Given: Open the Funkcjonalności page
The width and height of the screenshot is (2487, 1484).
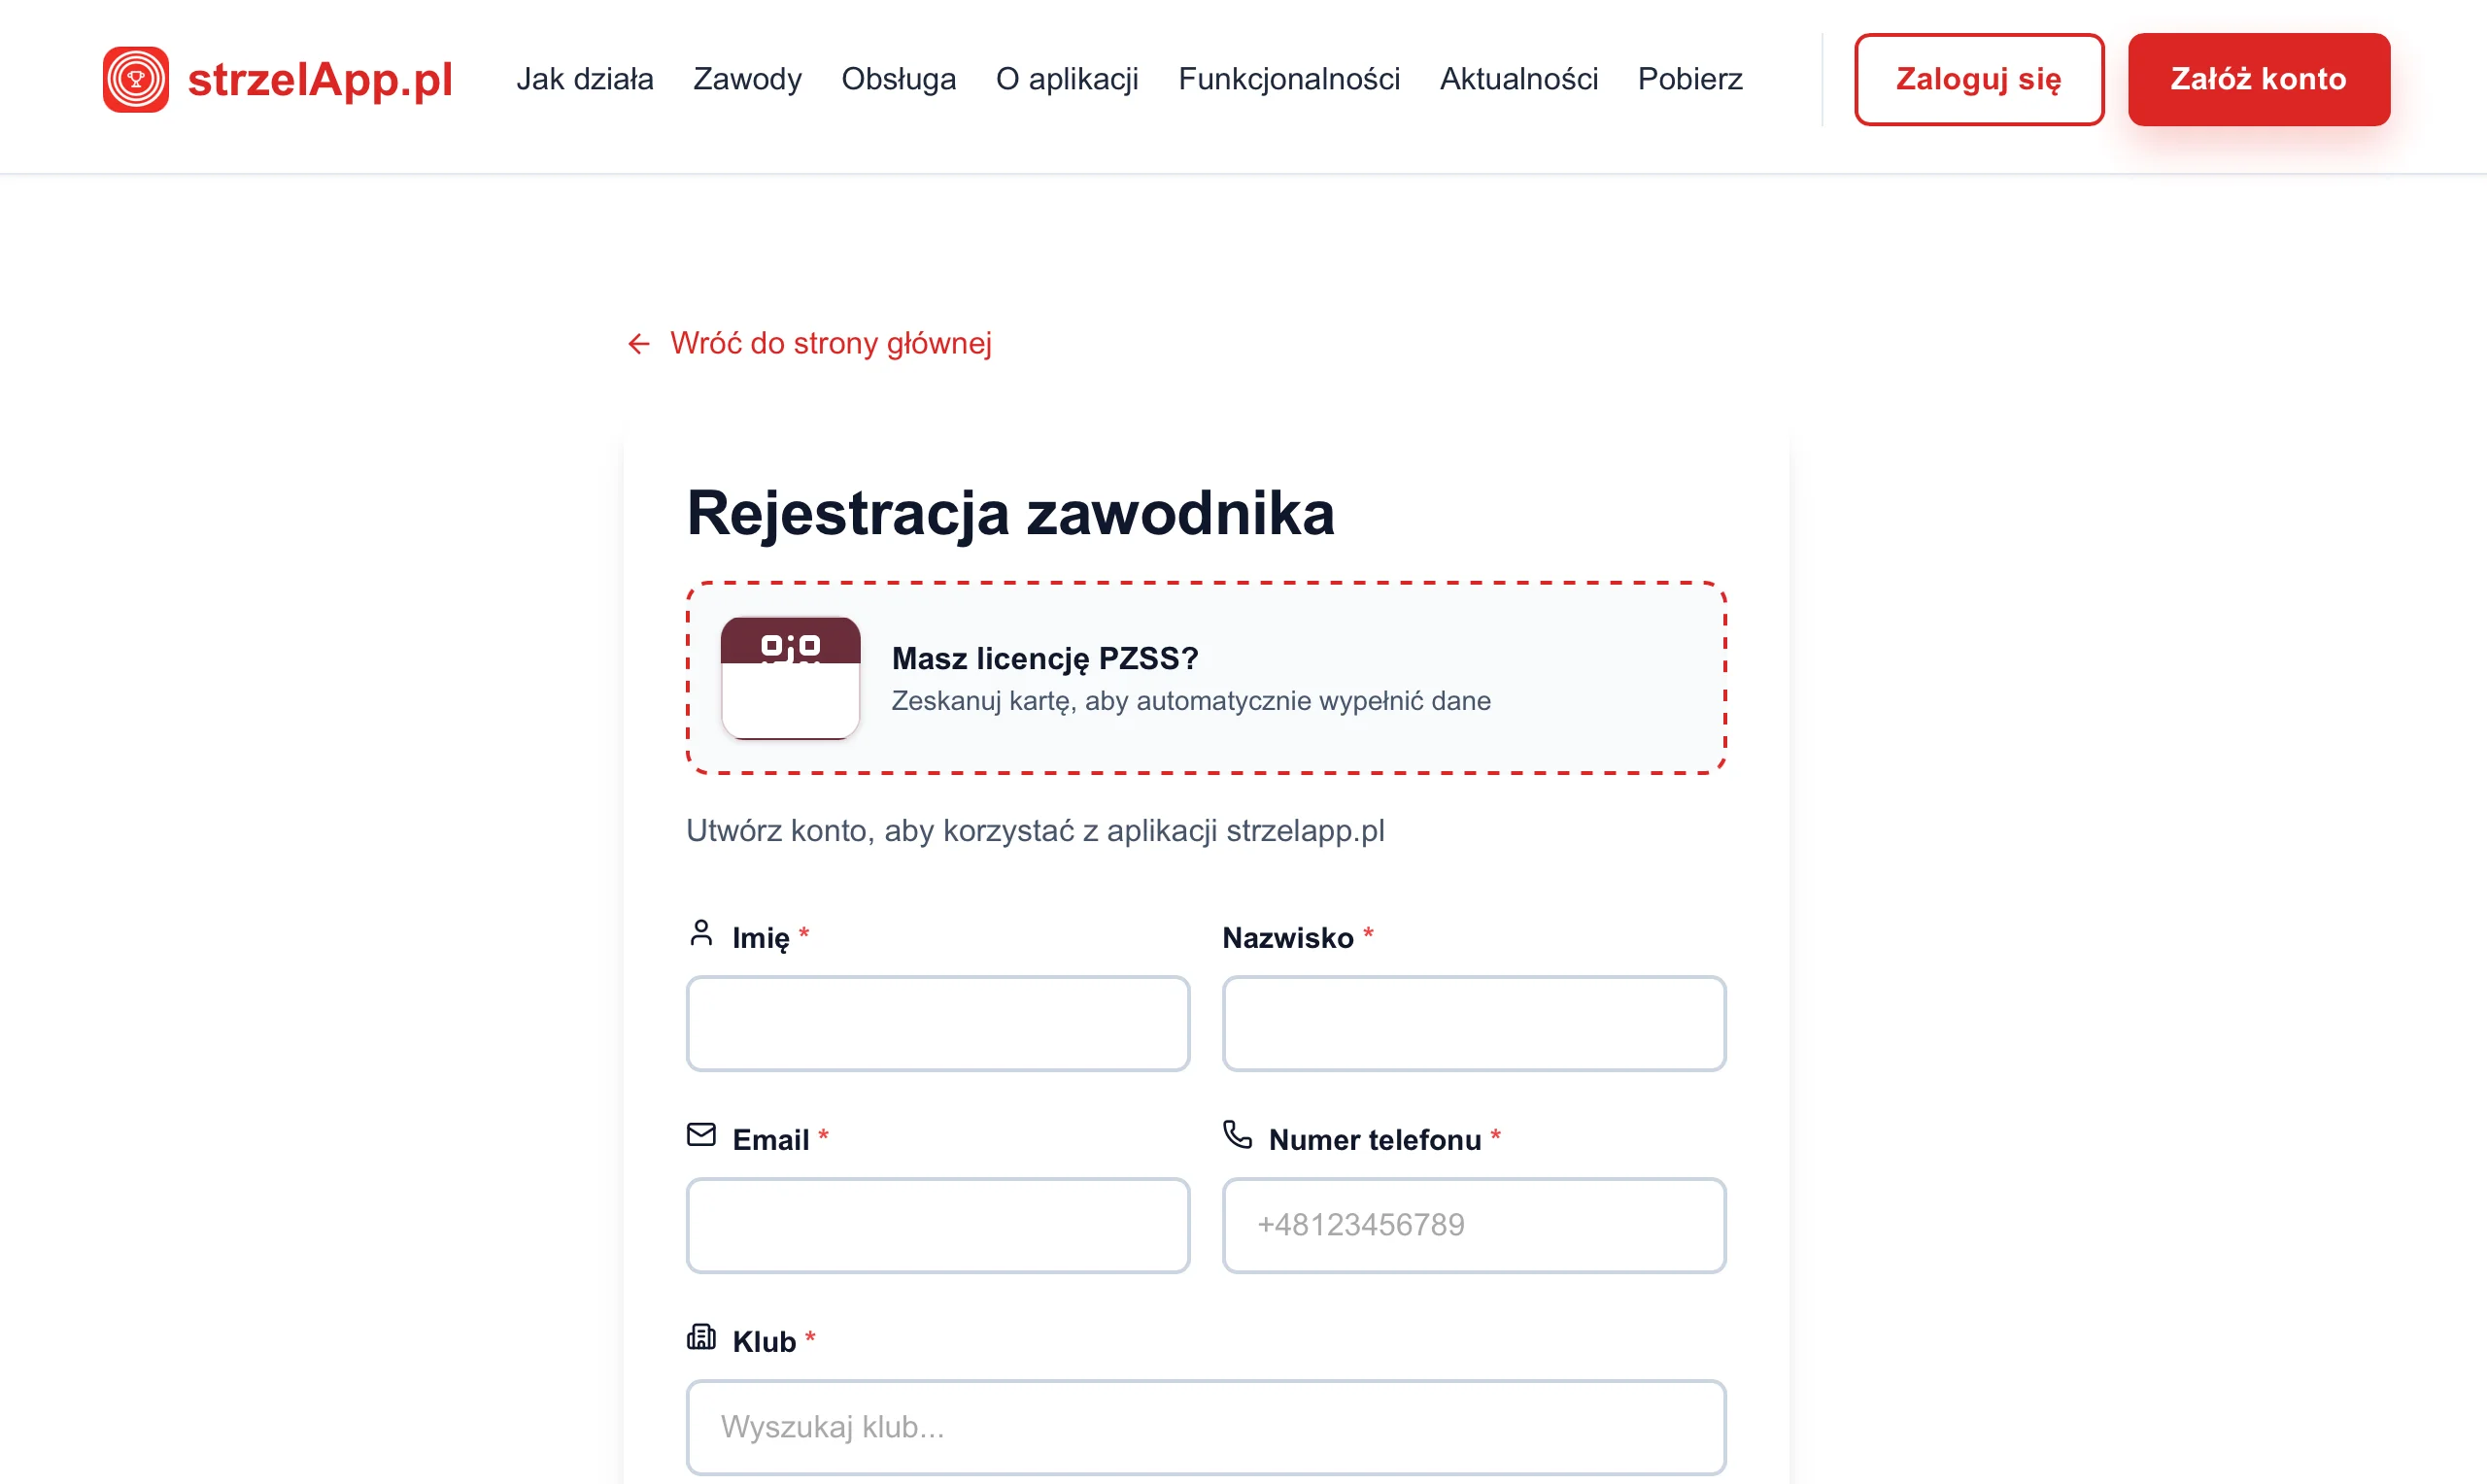Looking at the screenshot, I should [x=1289, y=79].
